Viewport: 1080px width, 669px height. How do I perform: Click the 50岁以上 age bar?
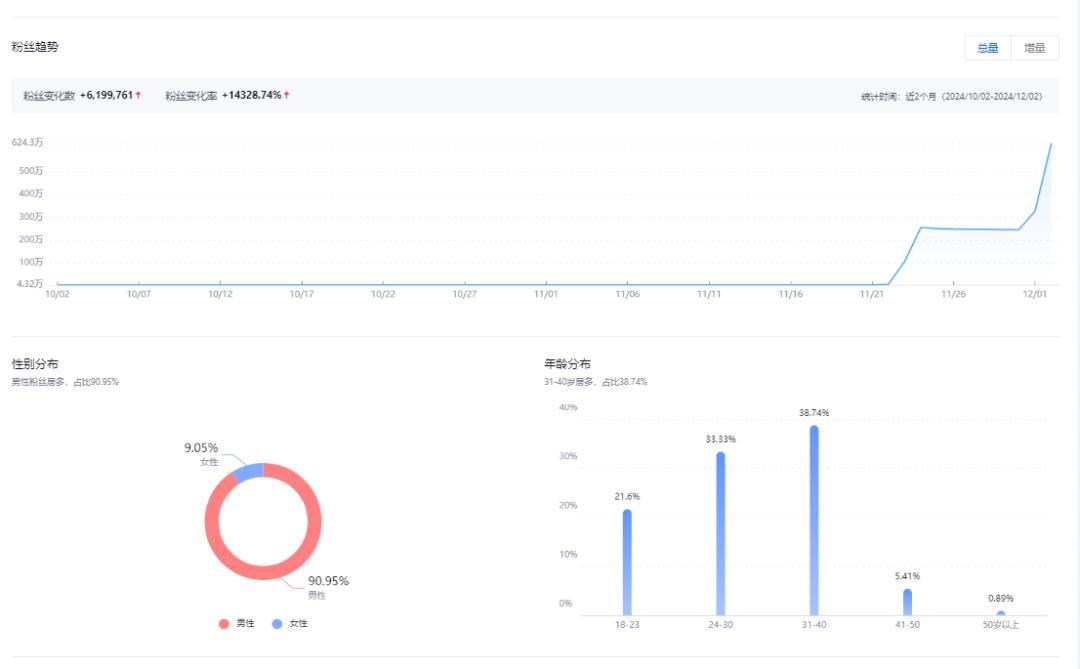pos(1000,613)
